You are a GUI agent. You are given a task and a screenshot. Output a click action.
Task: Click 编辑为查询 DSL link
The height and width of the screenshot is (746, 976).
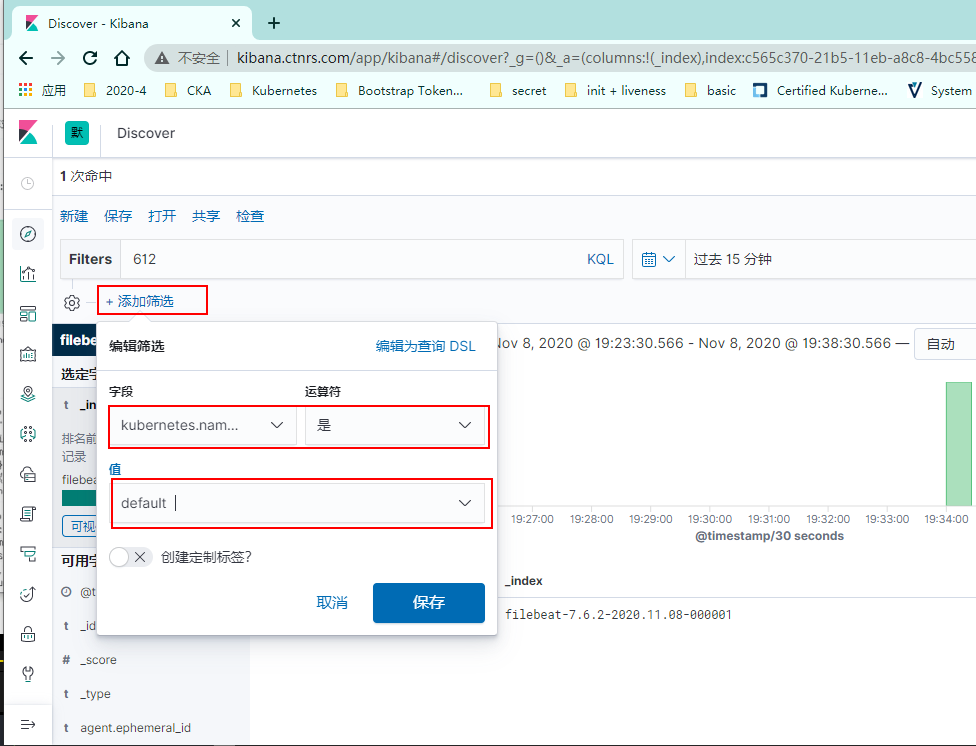coord(426,346)
